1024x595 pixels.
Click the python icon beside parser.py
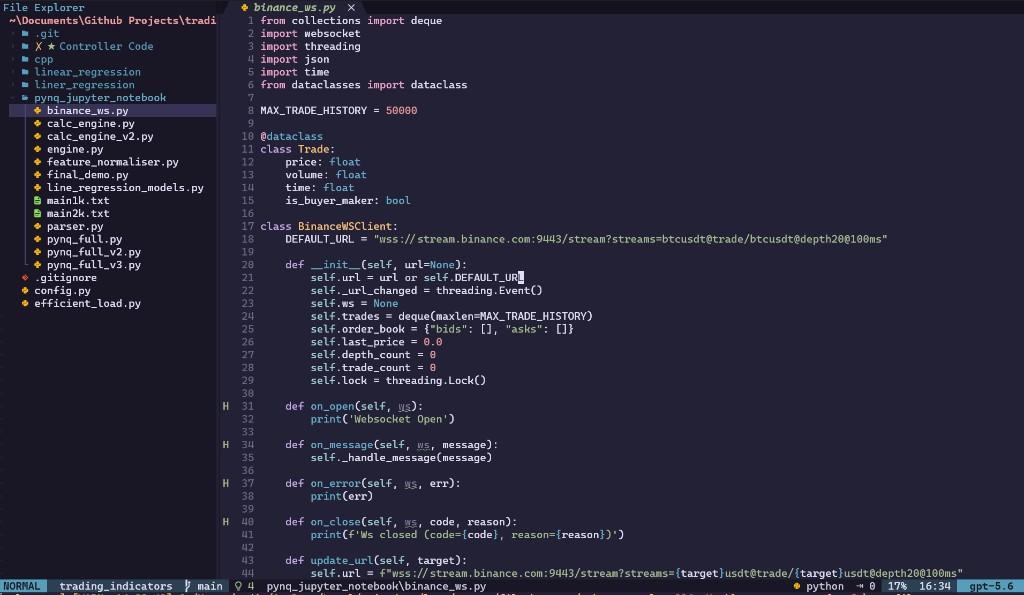coord(37,226)
